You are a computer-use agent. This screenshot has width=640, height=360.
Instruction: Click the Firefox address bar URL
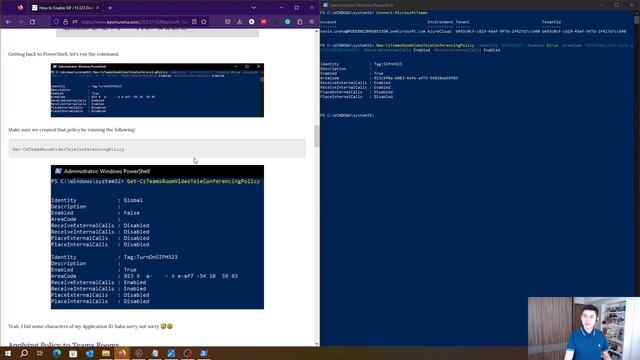coord(135,22)
